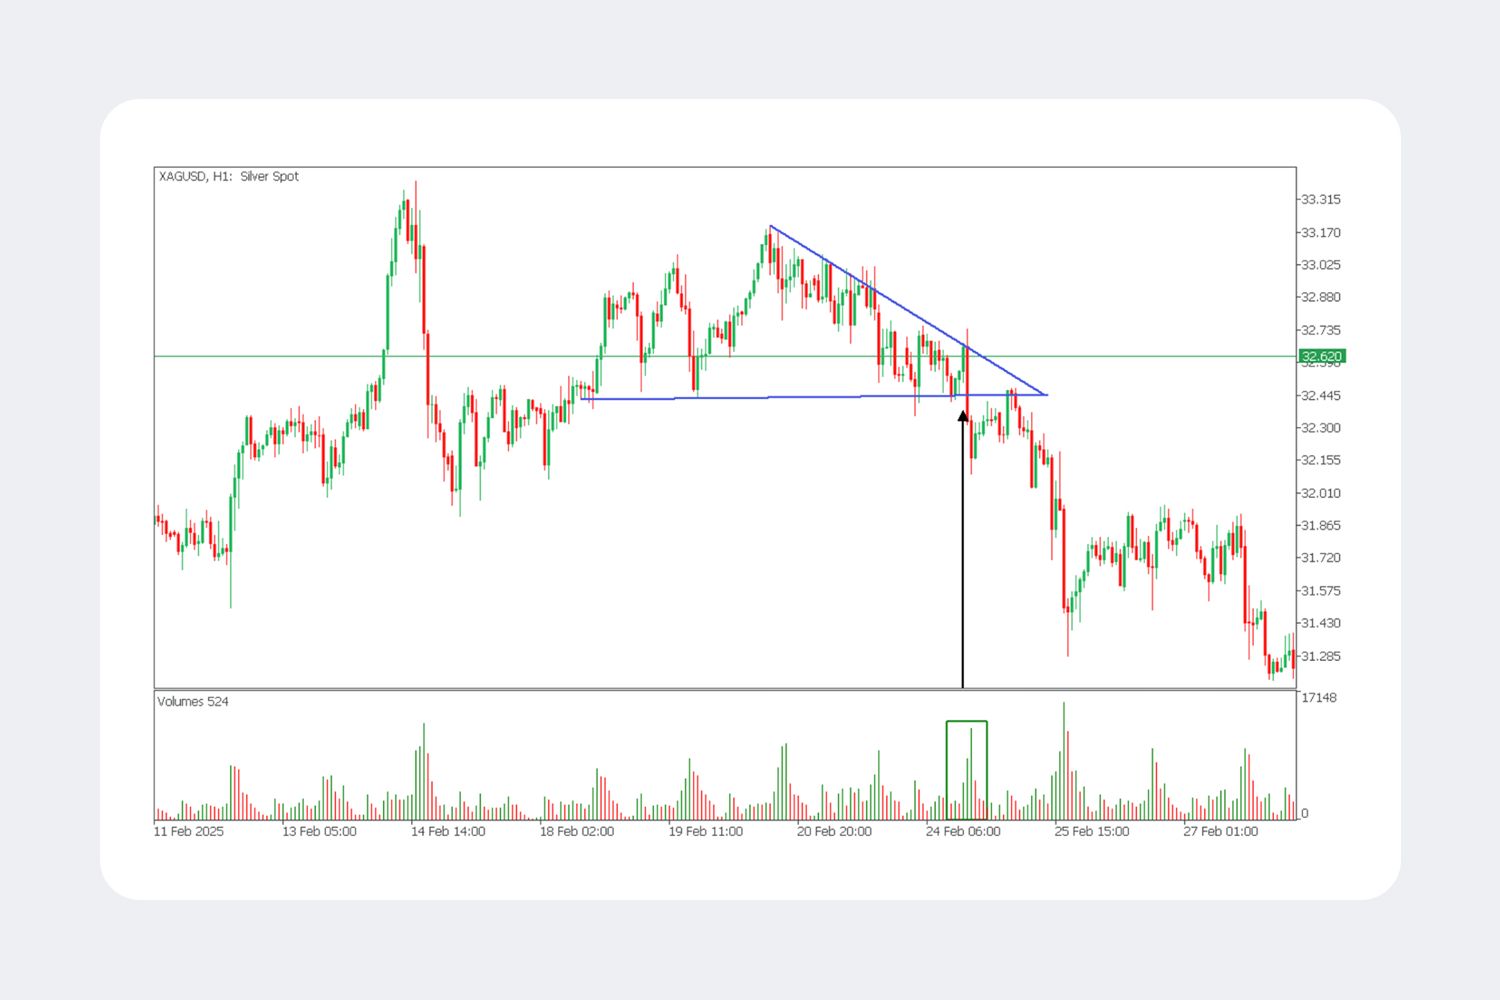Click the Volumes 524 indicator label

(x=193, y=702)
